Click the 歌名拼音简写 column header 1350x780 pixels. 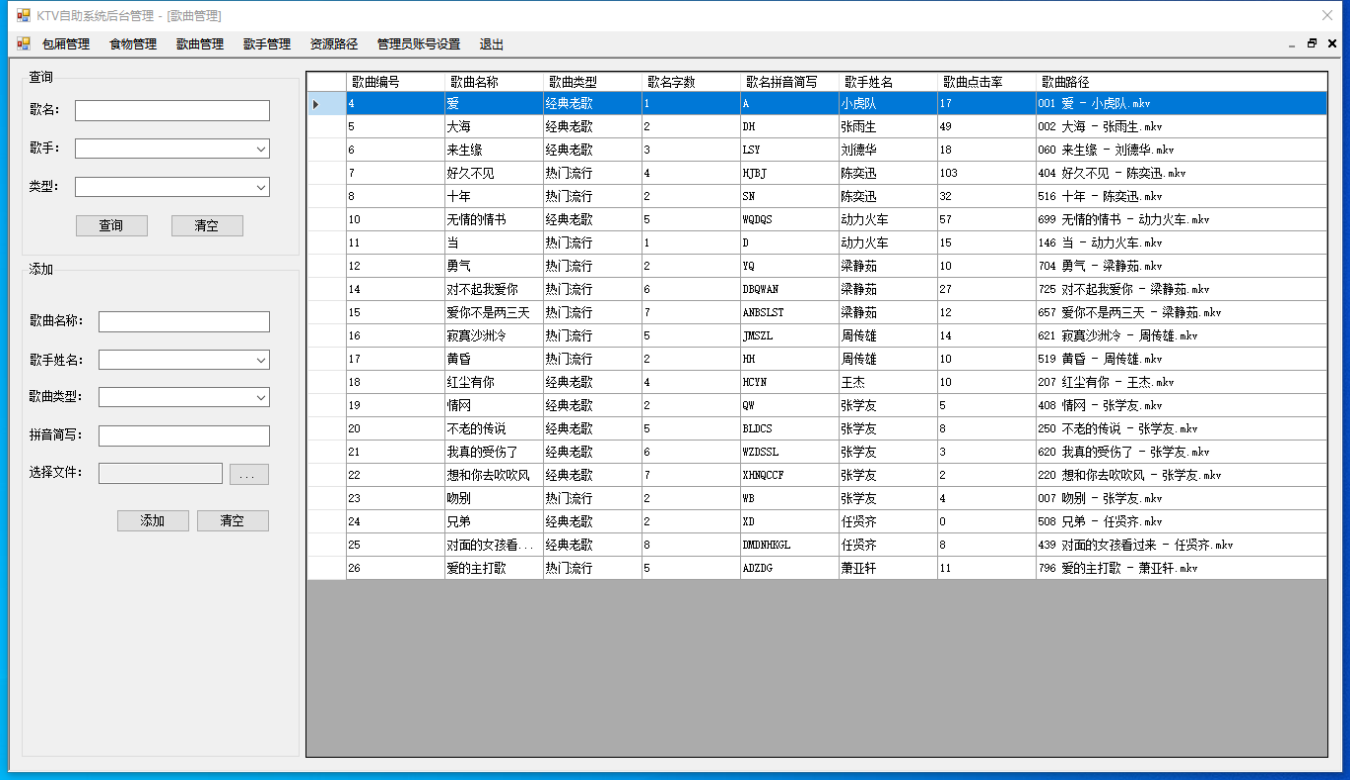tap(789, 82)
